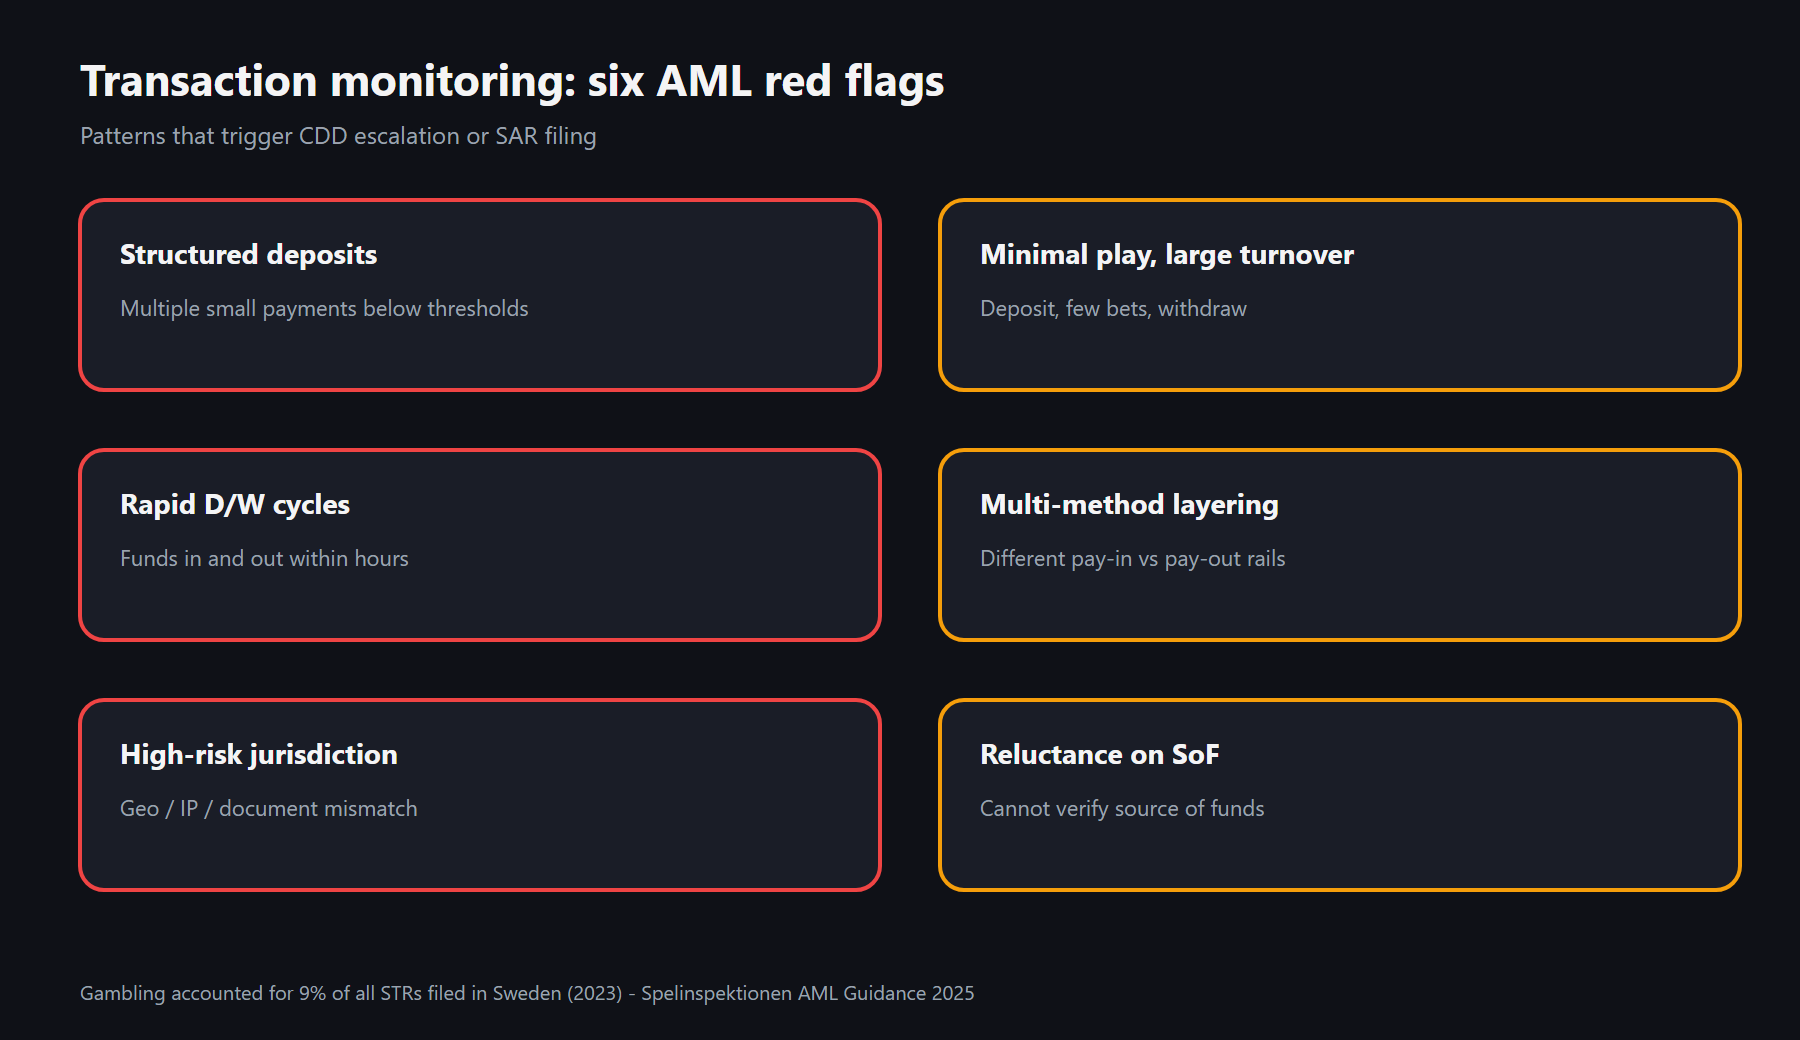Click the Multi-method layering heading
This screenshot has height=1040, width=1800.
1129,505
